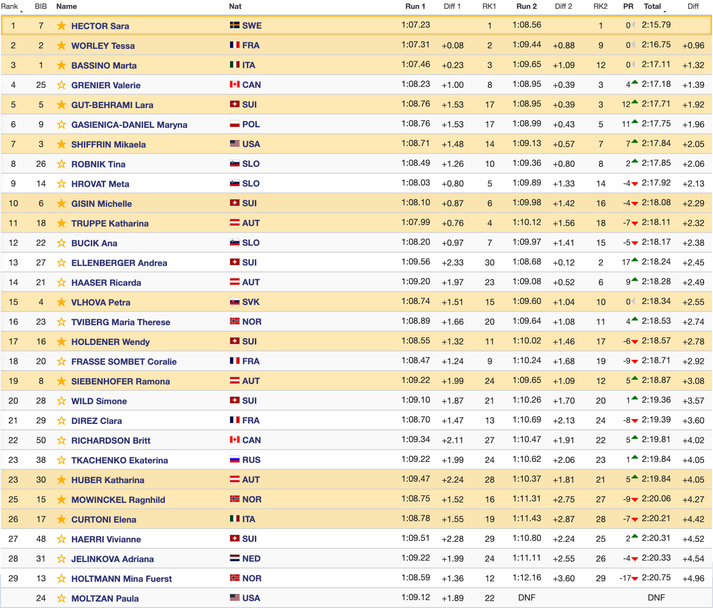Click the Russia flag for Tkachenko Ekaterina
This screenshot has width=713, height=608.
click(x=234, y=460)
